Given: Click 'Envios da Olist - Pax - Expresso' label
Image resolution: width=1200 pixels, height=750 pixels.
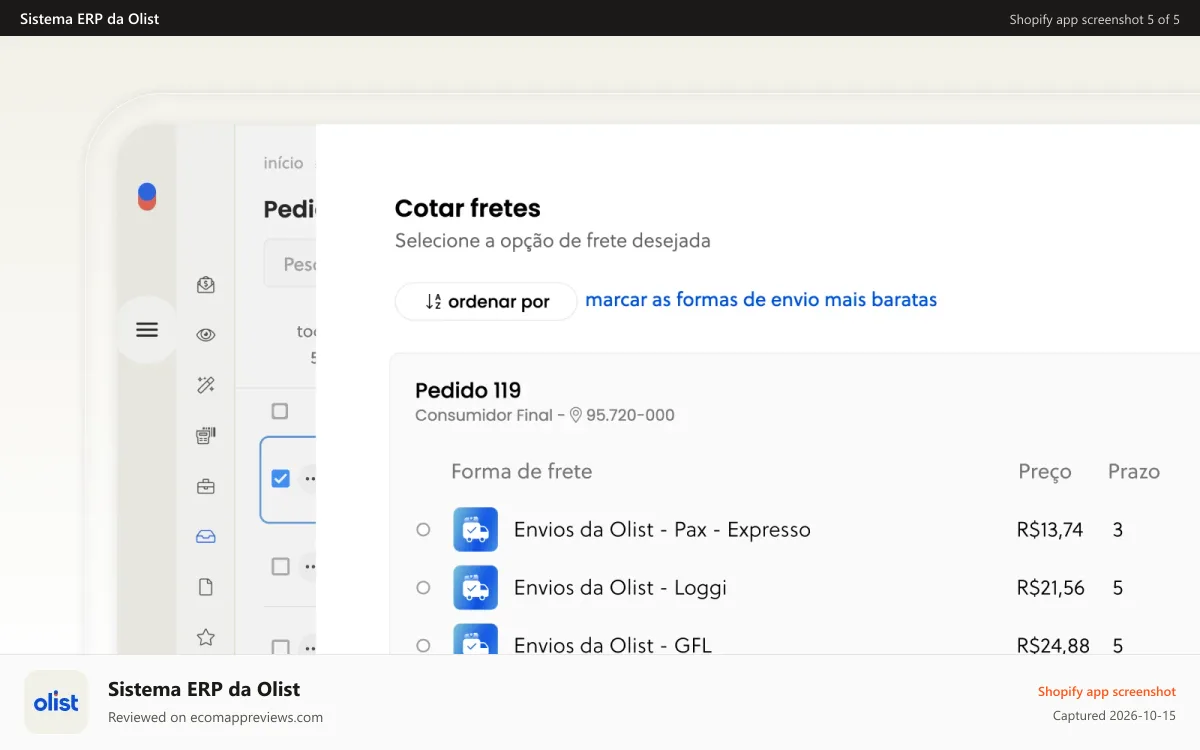Looking at the screenshot, I should [662, 530].
